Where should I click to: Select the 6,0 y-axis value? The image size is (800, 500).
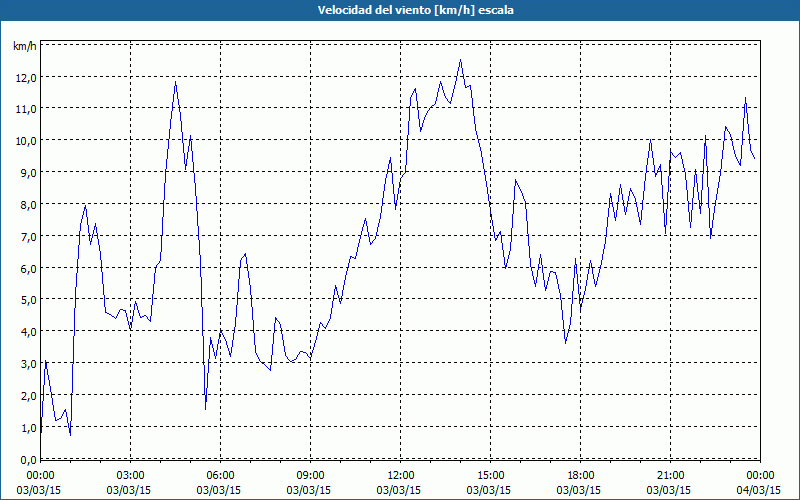27,269
